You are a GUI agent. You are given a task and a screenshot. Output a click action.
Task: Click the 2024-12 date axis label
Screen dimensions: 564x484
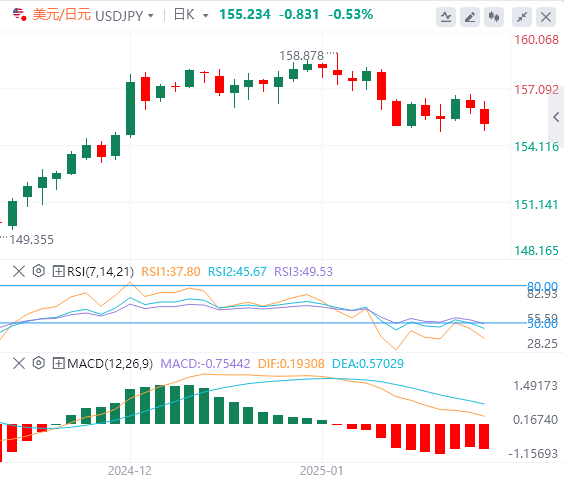pos(130,471)
